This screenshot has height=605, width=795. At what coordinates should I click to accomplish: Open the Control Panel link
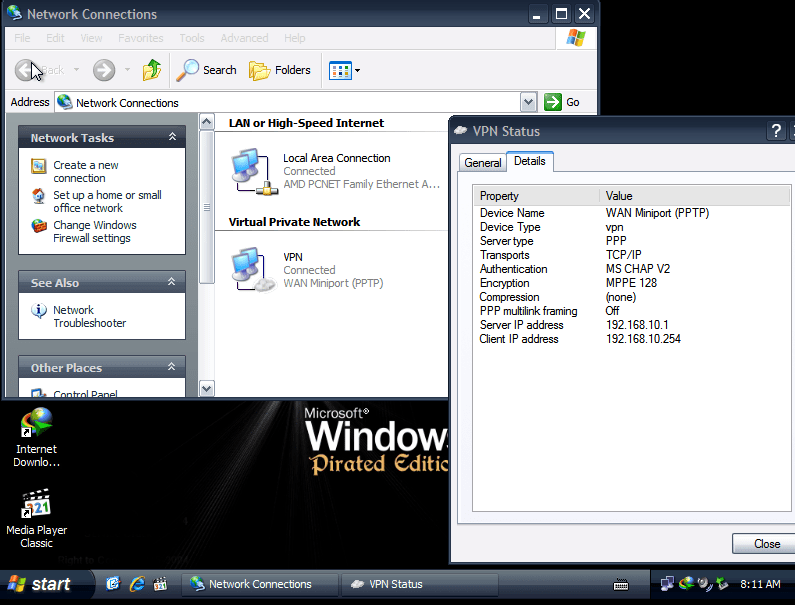(85, 394)
